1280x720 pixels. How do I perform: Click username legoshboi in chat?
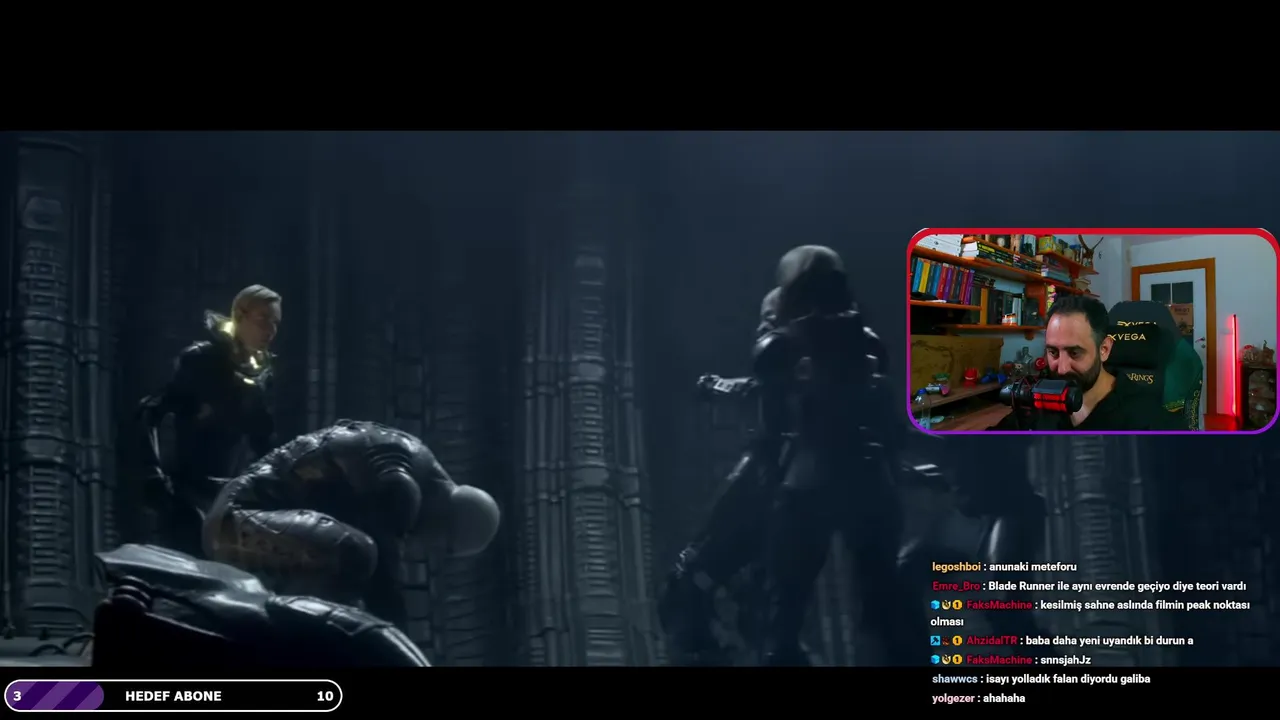[x=956, y=567]
